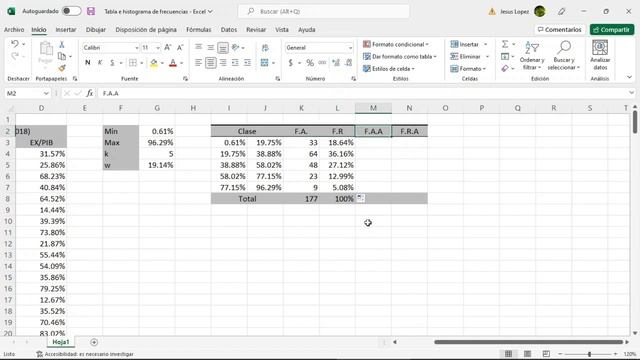Click the Analizar datos button
The image size is (640, 360).
click(600, 56)
